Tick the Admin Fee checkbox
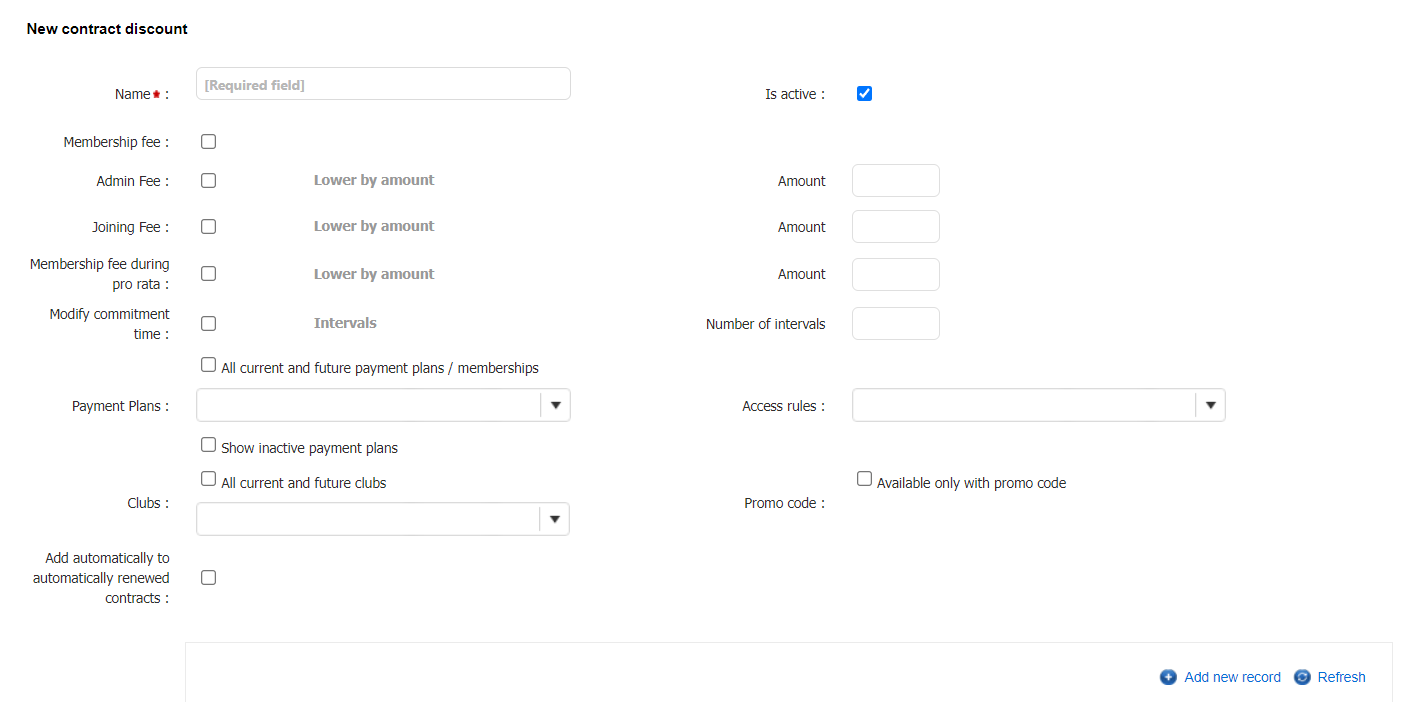The width and height of the screenshot is (1415, 702). (x=208, y=181)
